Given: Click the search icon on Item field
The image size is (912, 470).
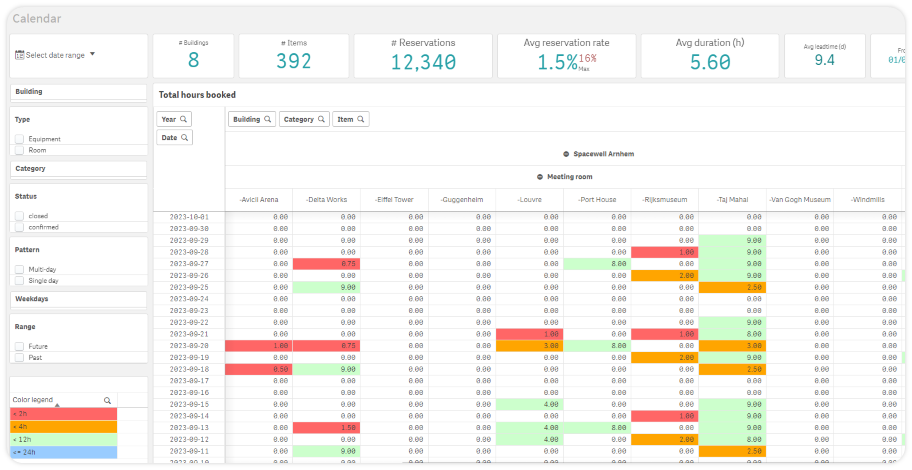Looking at the screenshot, I should pos(361,119).
